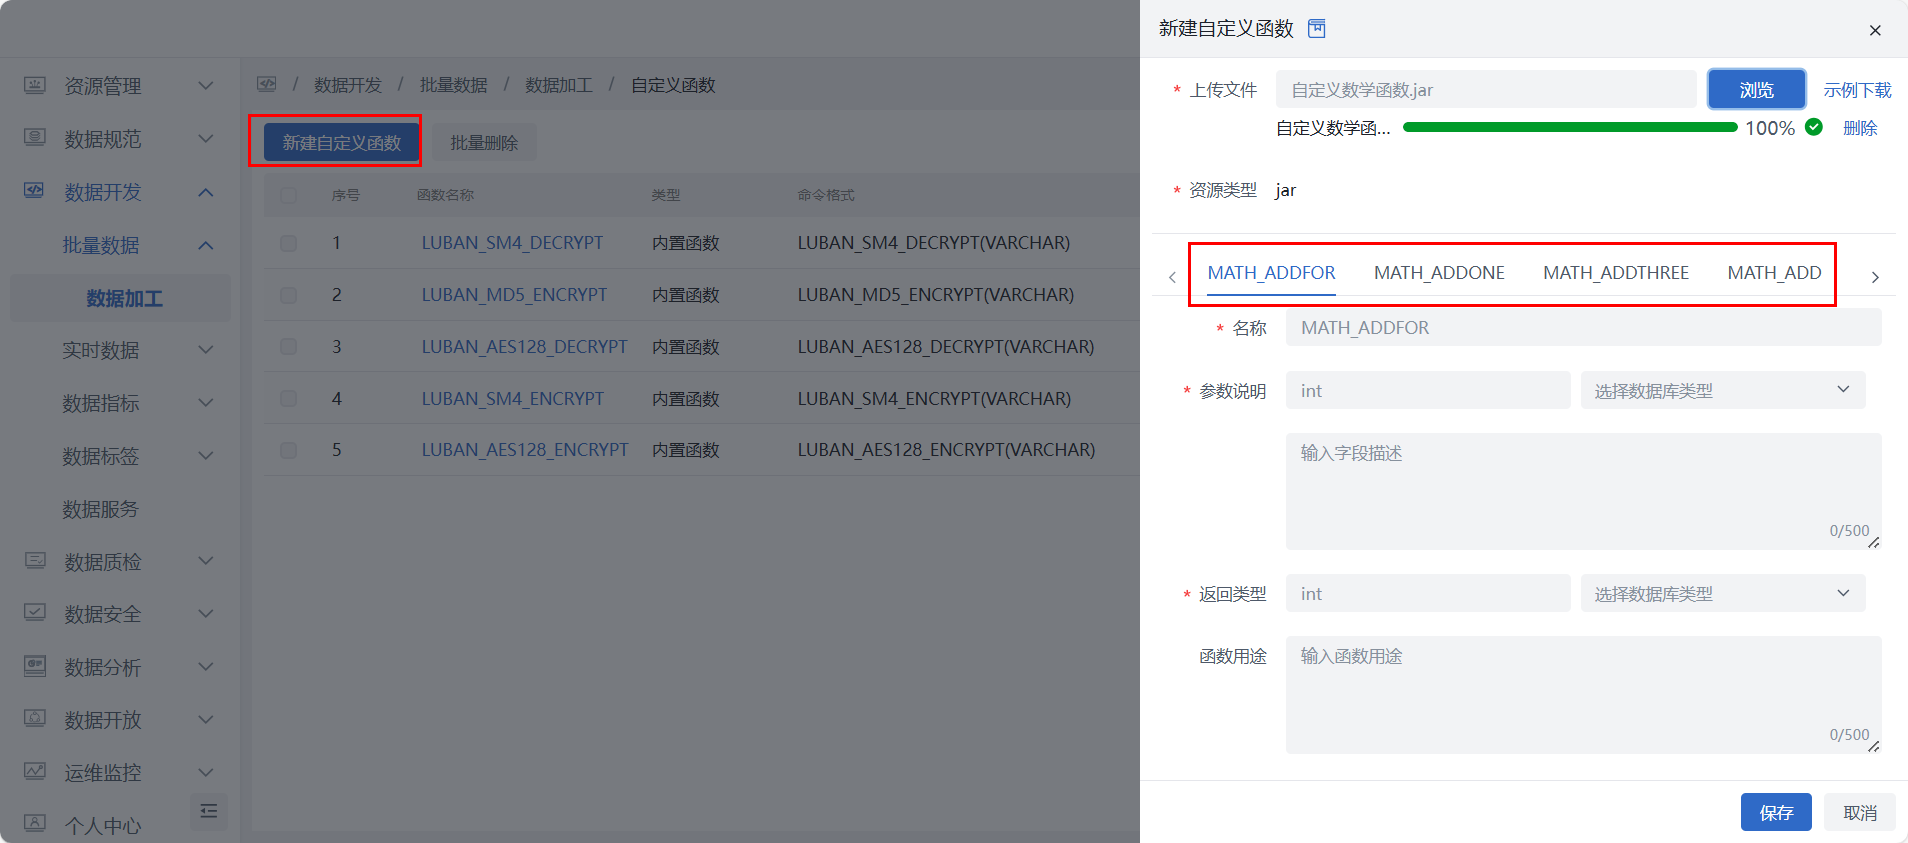Image resolution: width=1908 pixels, height=843 pixels.
Task: Collapse sidebar with the menu fold icon
Action: click(x=209, y=811)
